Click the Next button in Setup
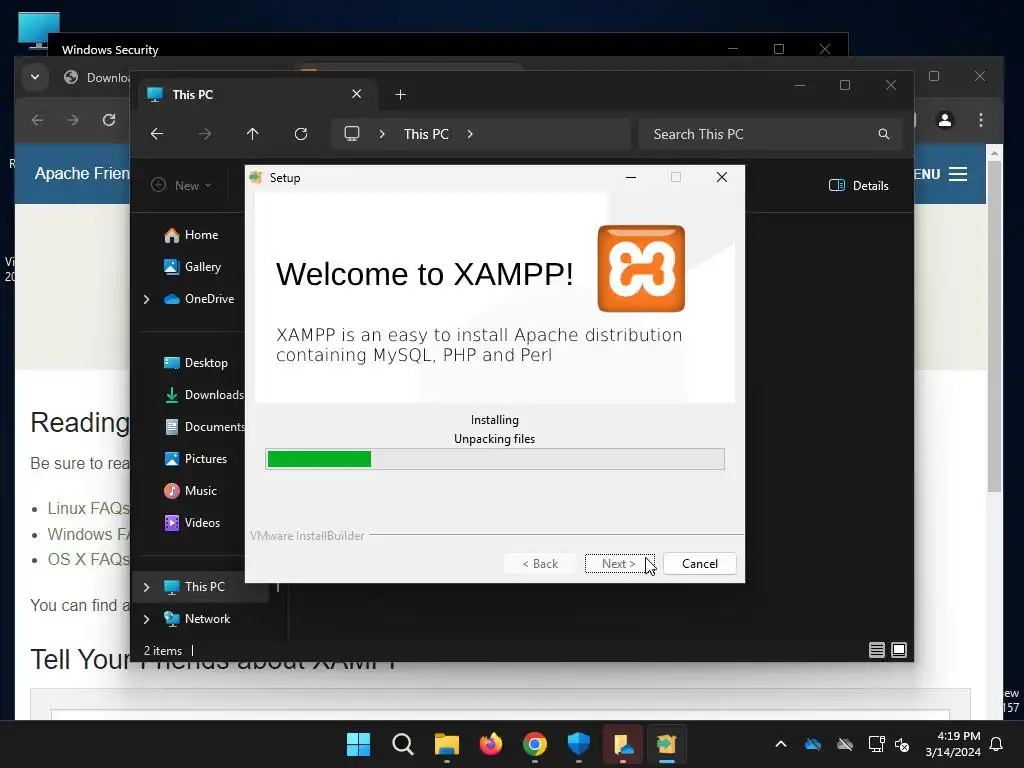Screen dimensions: 1024x768 [x=619, y=564]
